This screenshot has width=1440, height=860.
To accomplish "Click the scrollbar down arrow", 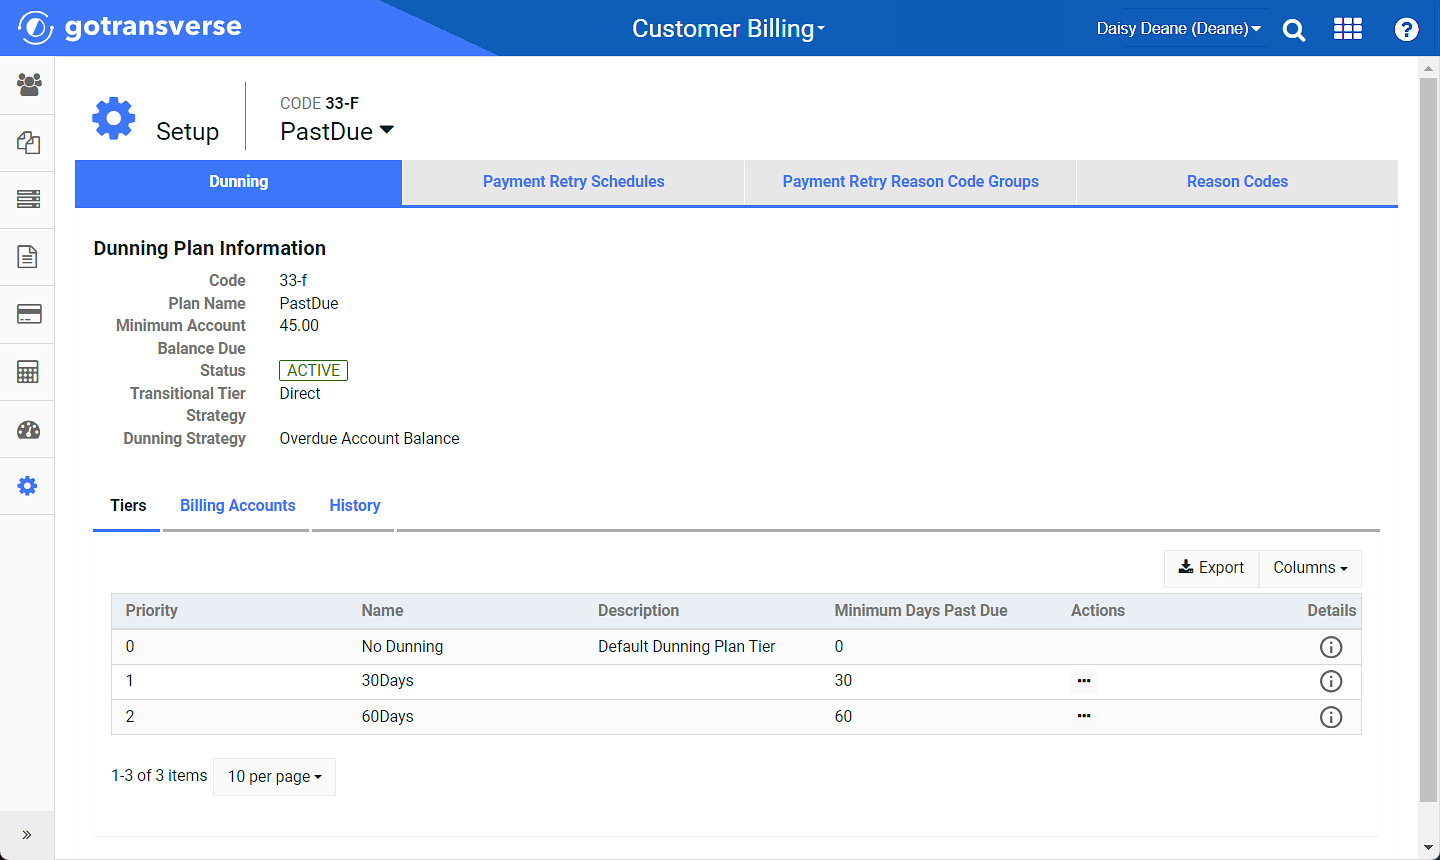I will click(x=1428, y=849).
